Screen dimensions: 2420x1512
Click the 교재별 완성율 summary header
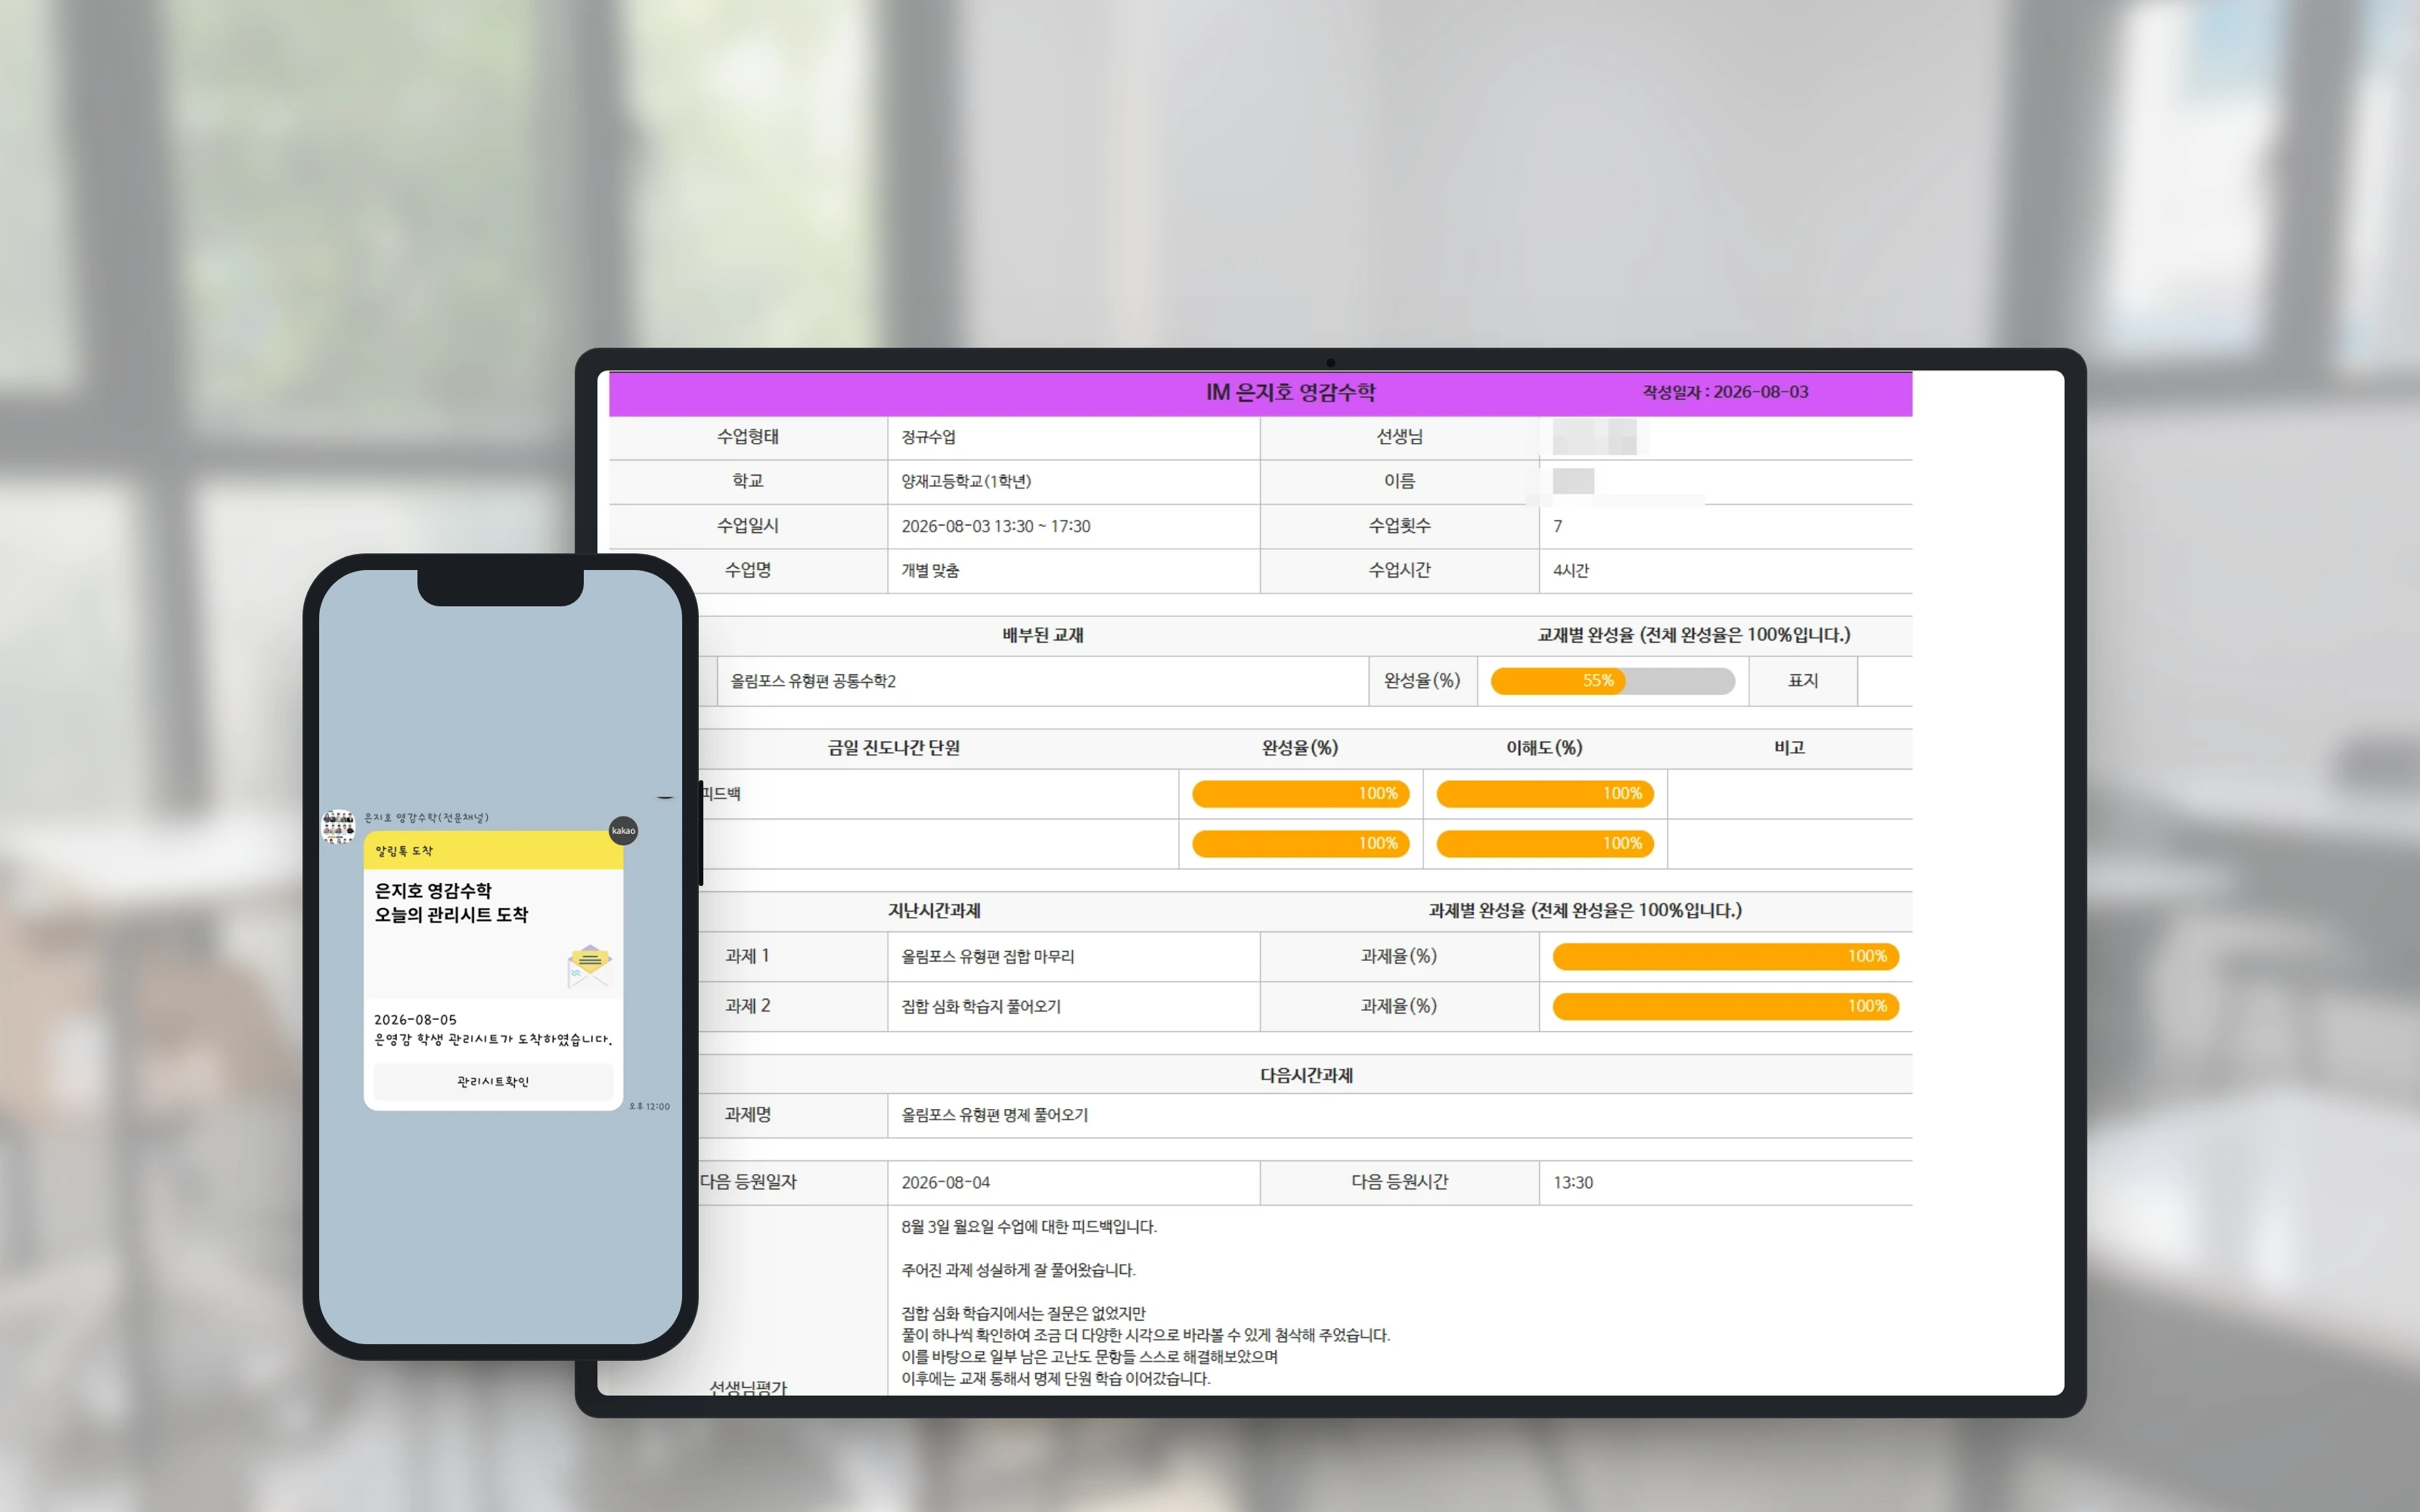[1694, 635]
